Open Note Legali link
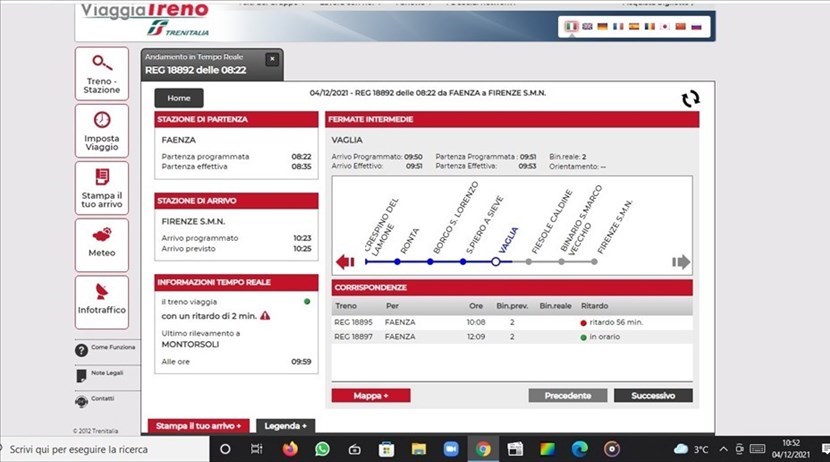This screenshot has width=830, height=462. tap(100, 375)
